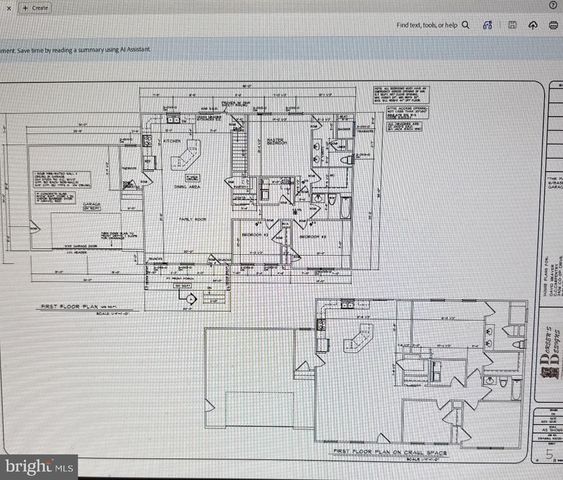Close the open document tab

click(x=9, y=8)
